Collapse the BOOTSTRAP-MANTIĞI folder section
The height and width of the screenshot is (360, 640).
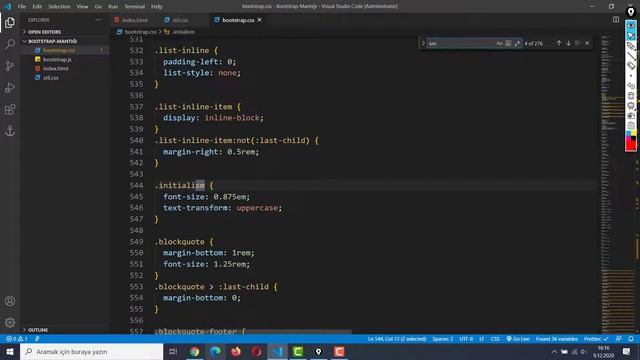coord(65,41)
